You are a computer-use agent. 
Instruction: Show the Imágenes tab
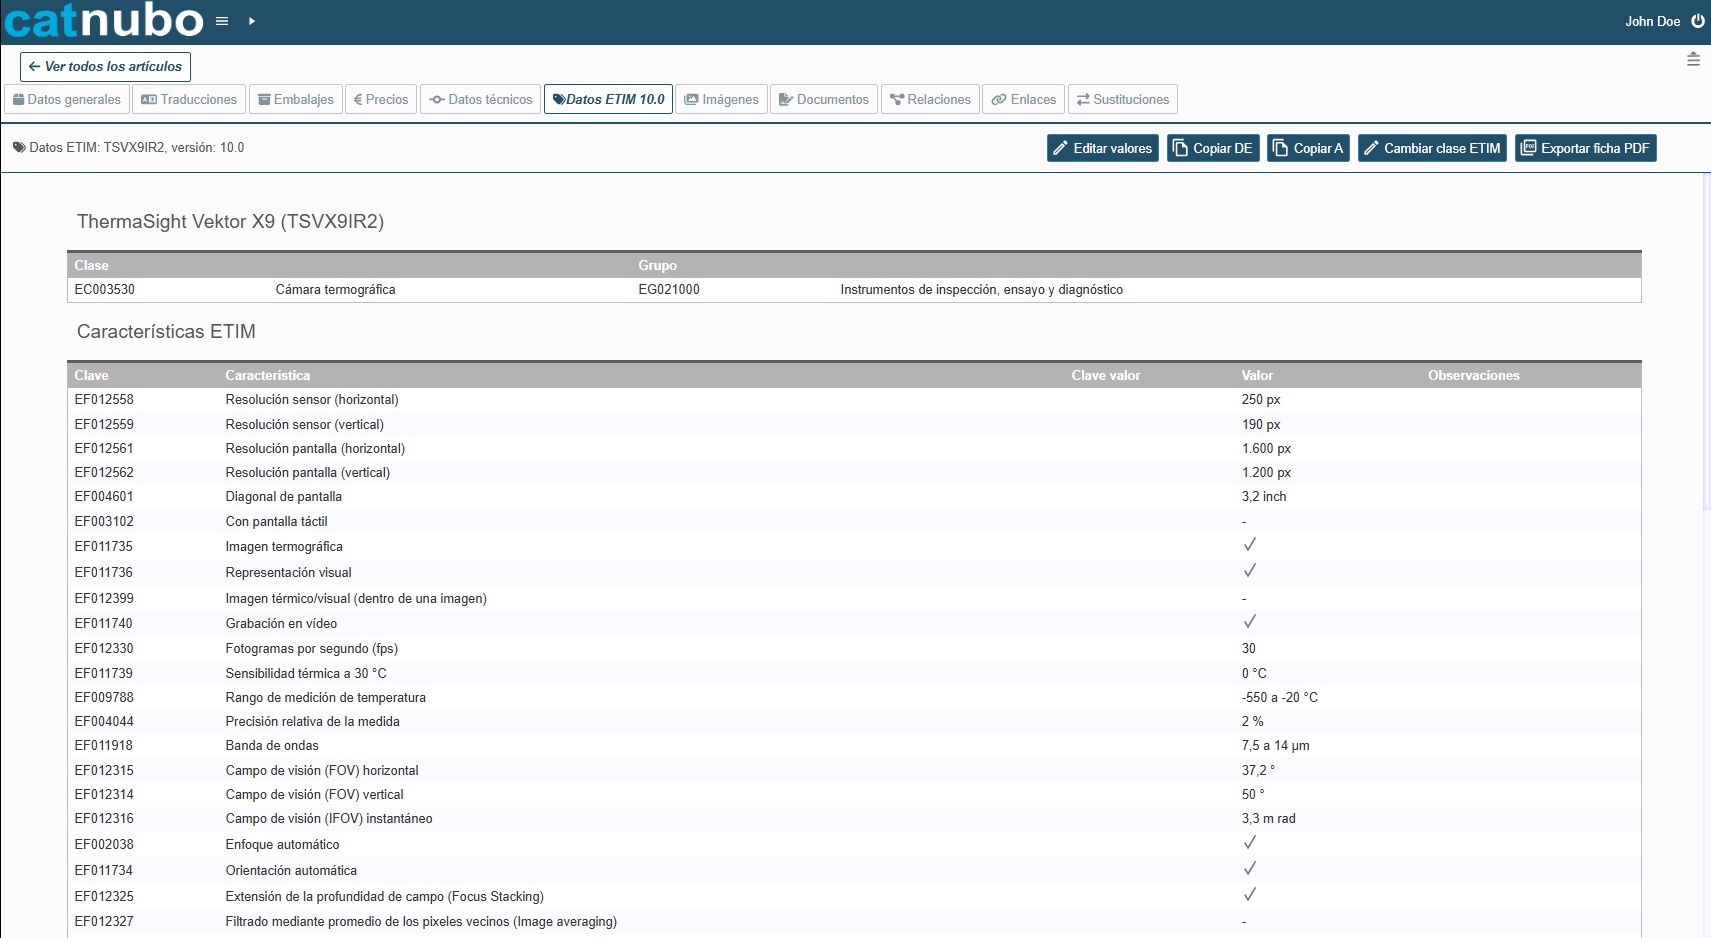(x=721, y=100)
